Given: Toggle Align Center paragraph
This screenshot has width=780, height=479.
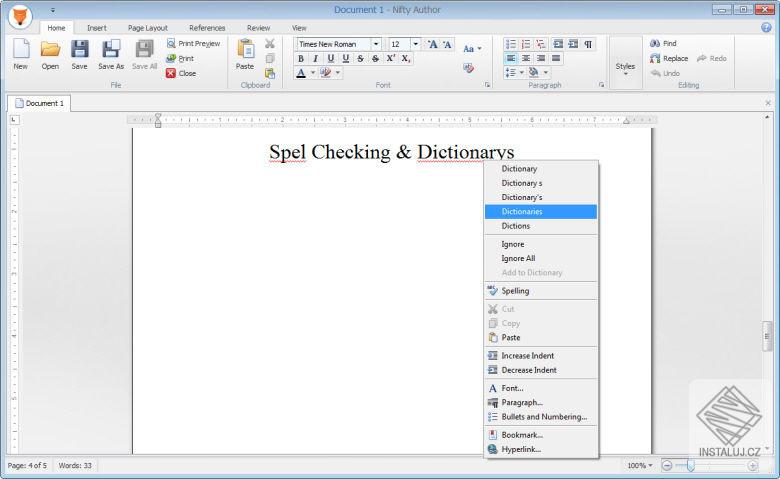Looking at the screenshot, I should (x=526, y=58).
